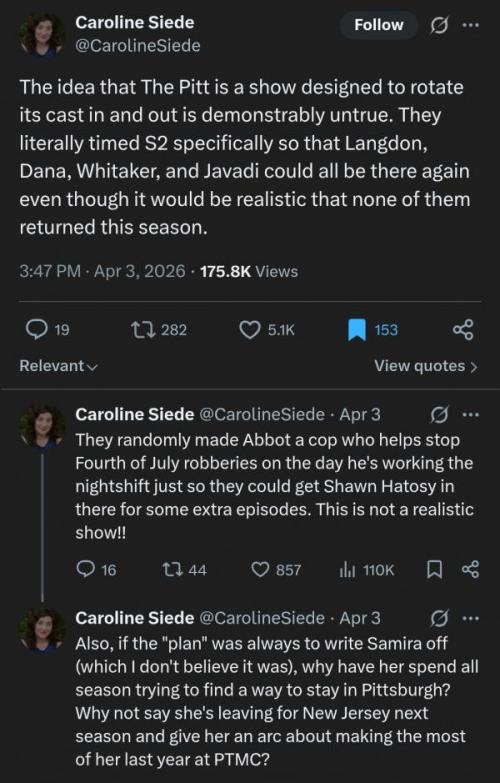Like the reply with 857 likes
The width and height of the screenshot is (500, 783).
tap(276, 569)
